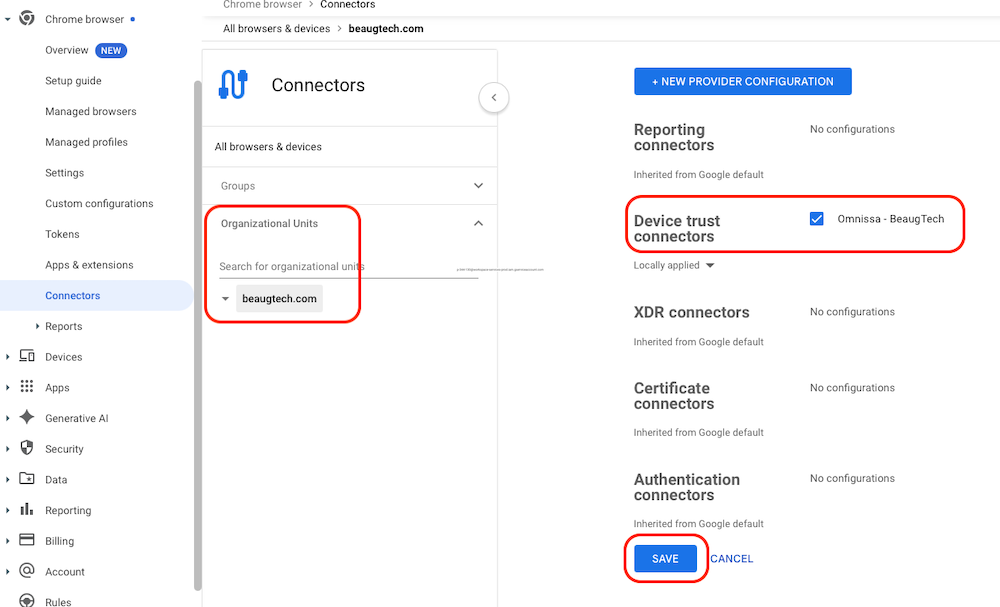
Task: Click the Apps grid icon
Action: coord(27,387)
